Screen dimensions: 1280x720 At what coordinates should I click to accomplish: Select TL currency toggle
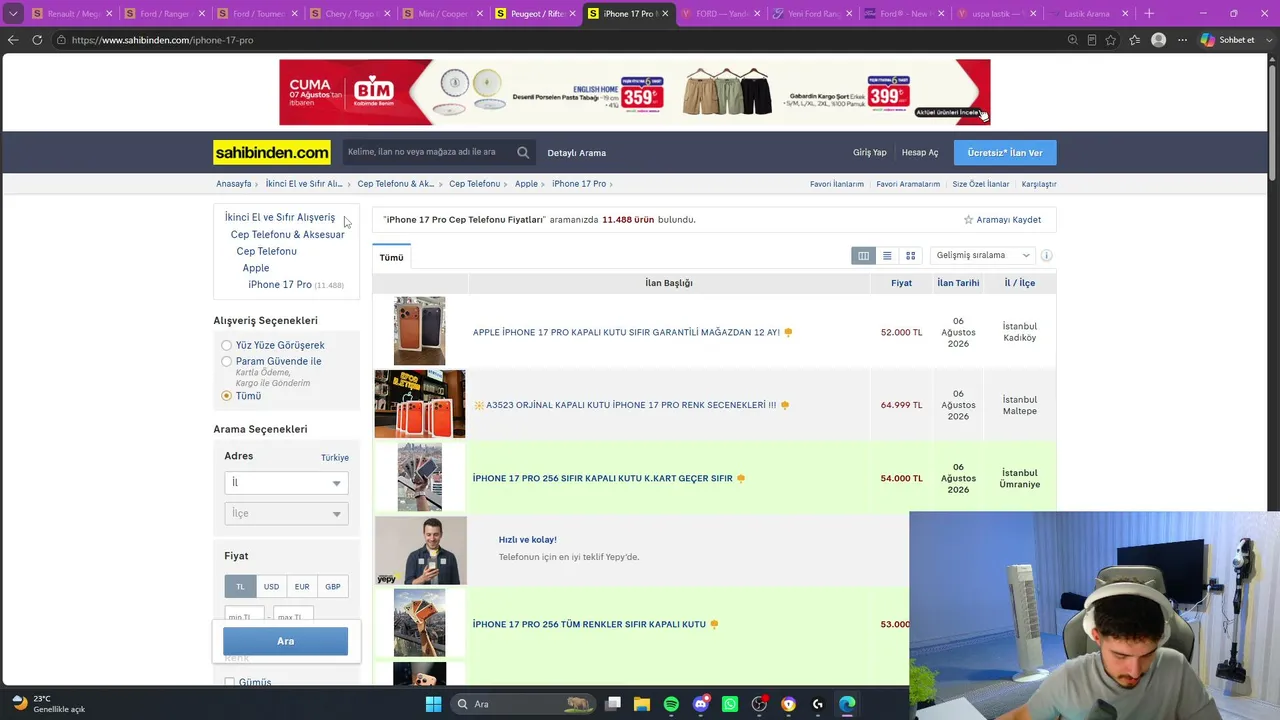click(x=240, y=587)
